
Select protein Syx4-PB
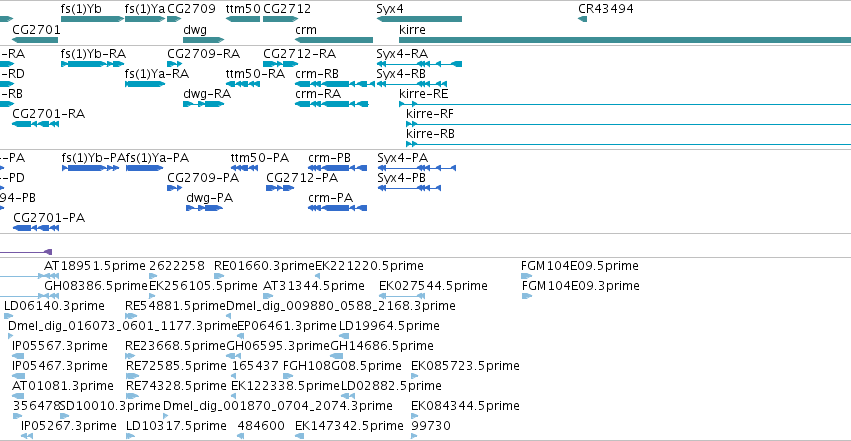[x=409, y=188]
